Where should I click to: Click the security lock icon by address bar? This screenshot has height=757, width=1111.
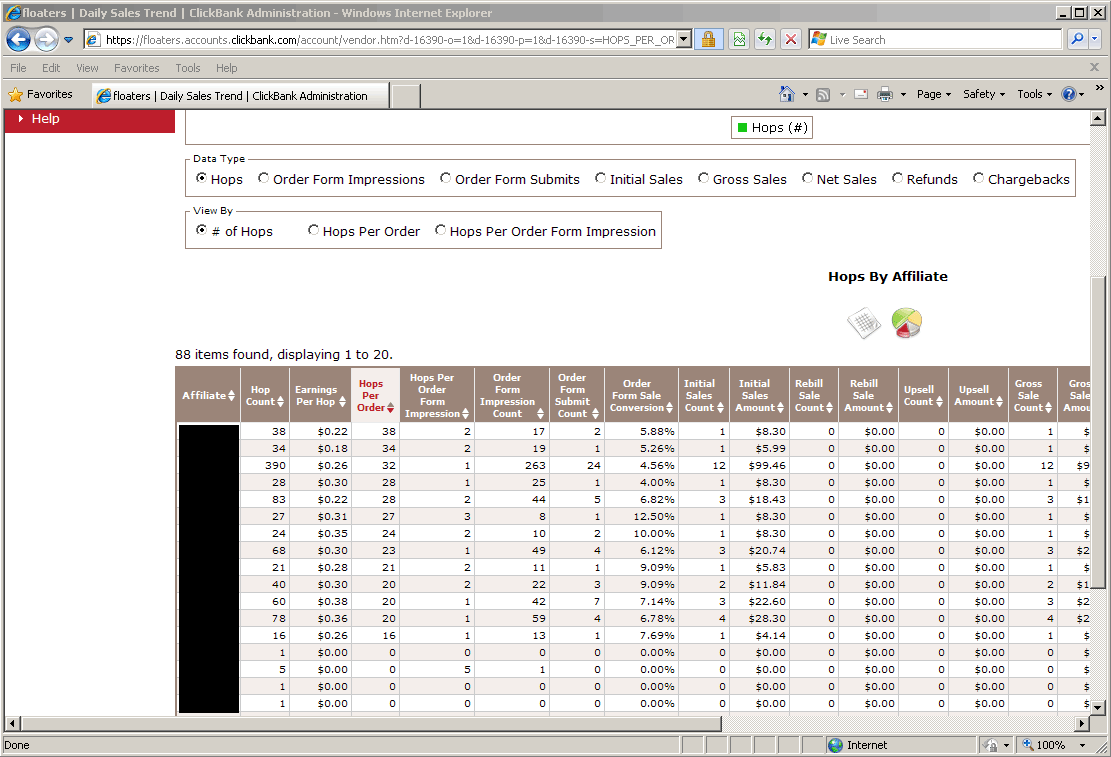[x=708, y=40]
